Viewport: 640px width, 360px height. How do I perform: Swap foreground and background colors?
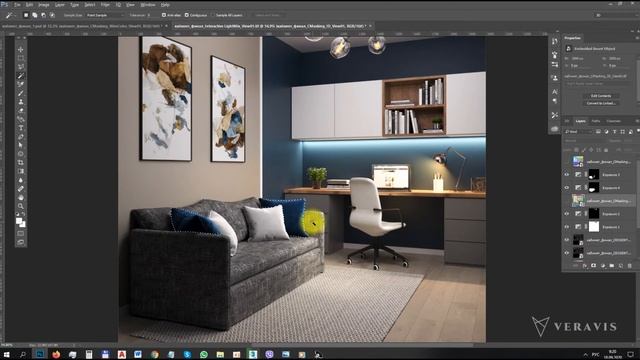click(23, 214)
